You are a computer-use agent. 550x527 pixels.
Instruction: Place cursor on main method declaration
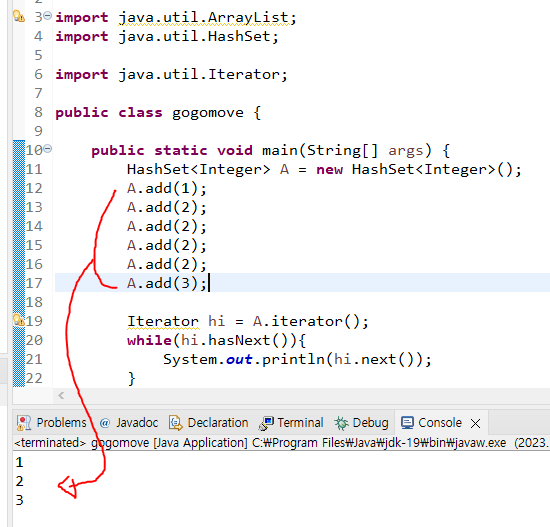coord(270,151)
